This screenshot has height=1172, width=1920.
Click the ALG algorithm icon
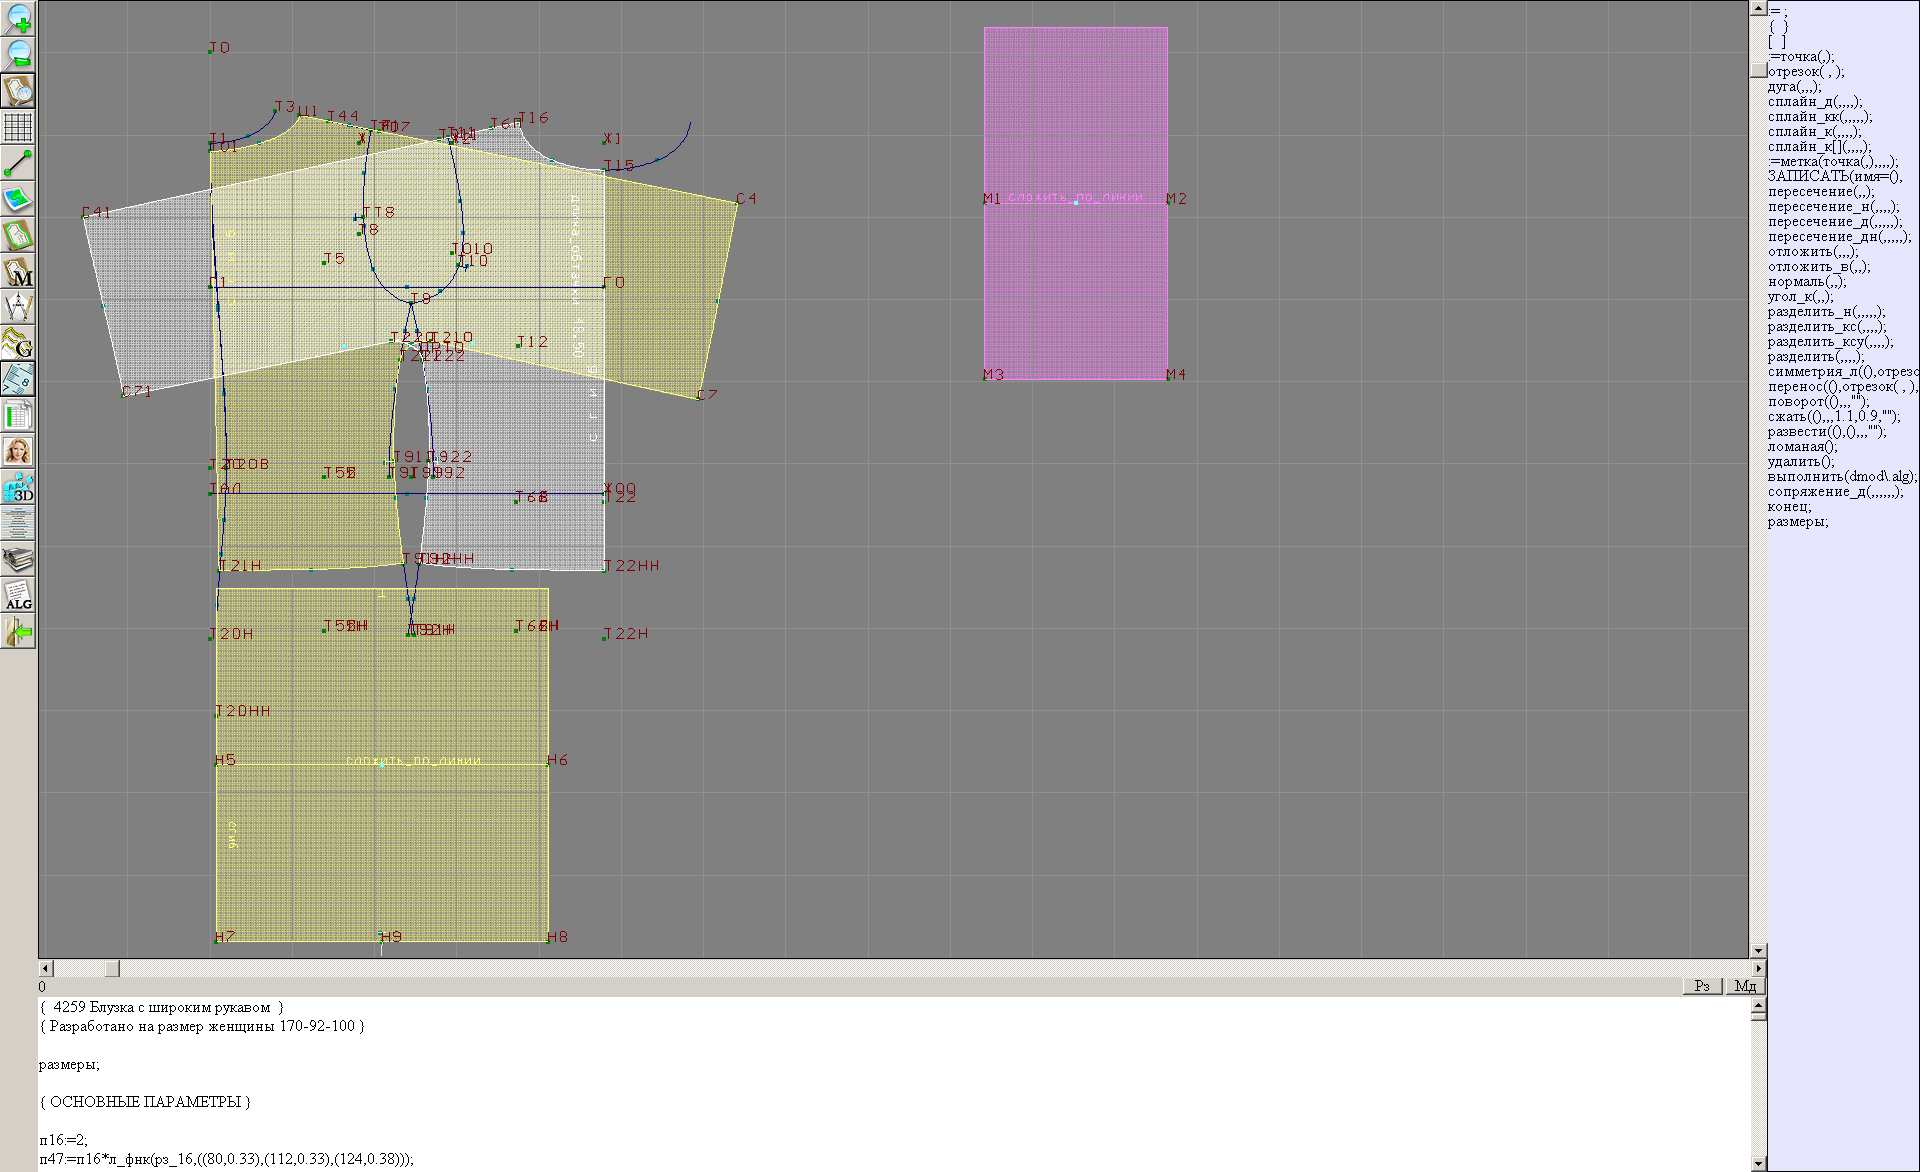(18, 596)
